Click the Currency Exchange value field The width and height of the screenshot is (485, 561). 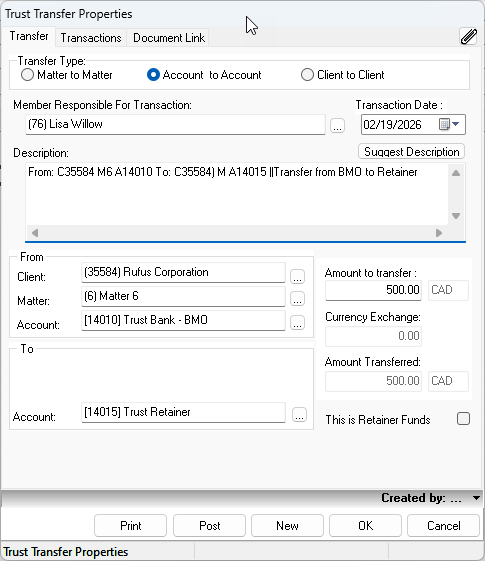pyautogui.click(x=373, y=336)
